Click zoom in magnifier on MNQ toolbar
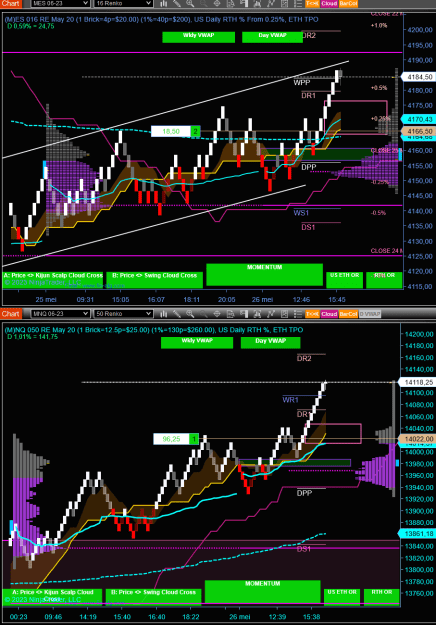This screenshot has width=436, height=625. tap(190, 314)
